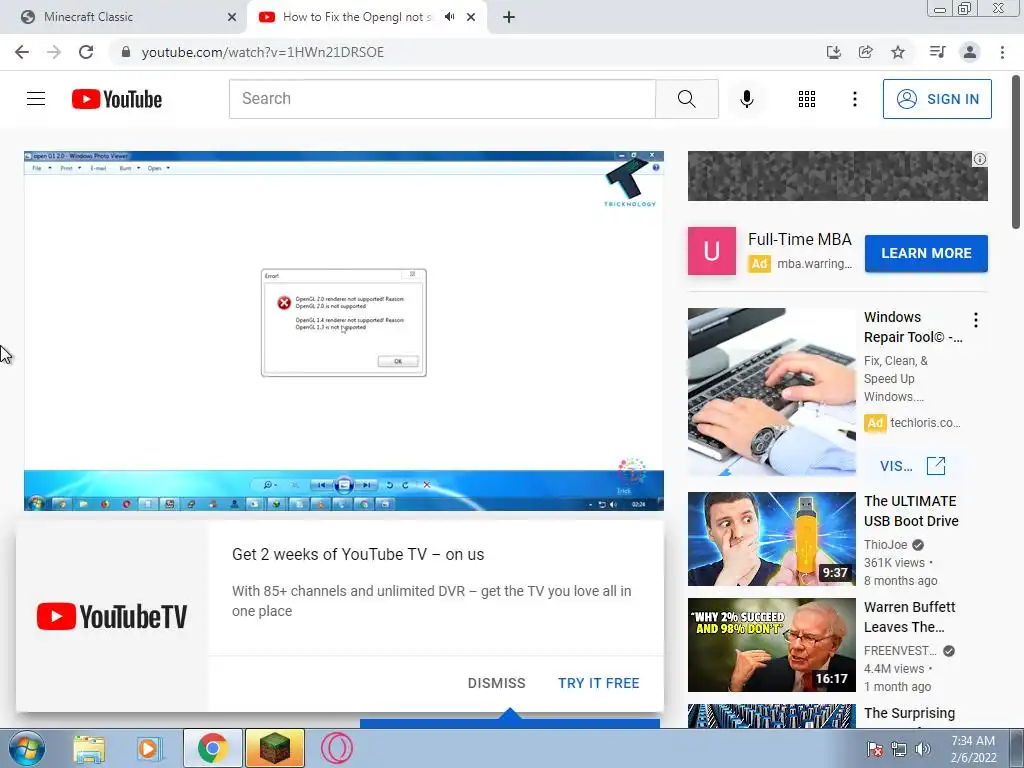1024x768 pixels.
Task: Open Chrome profile avatar
Action: (970, 52)
